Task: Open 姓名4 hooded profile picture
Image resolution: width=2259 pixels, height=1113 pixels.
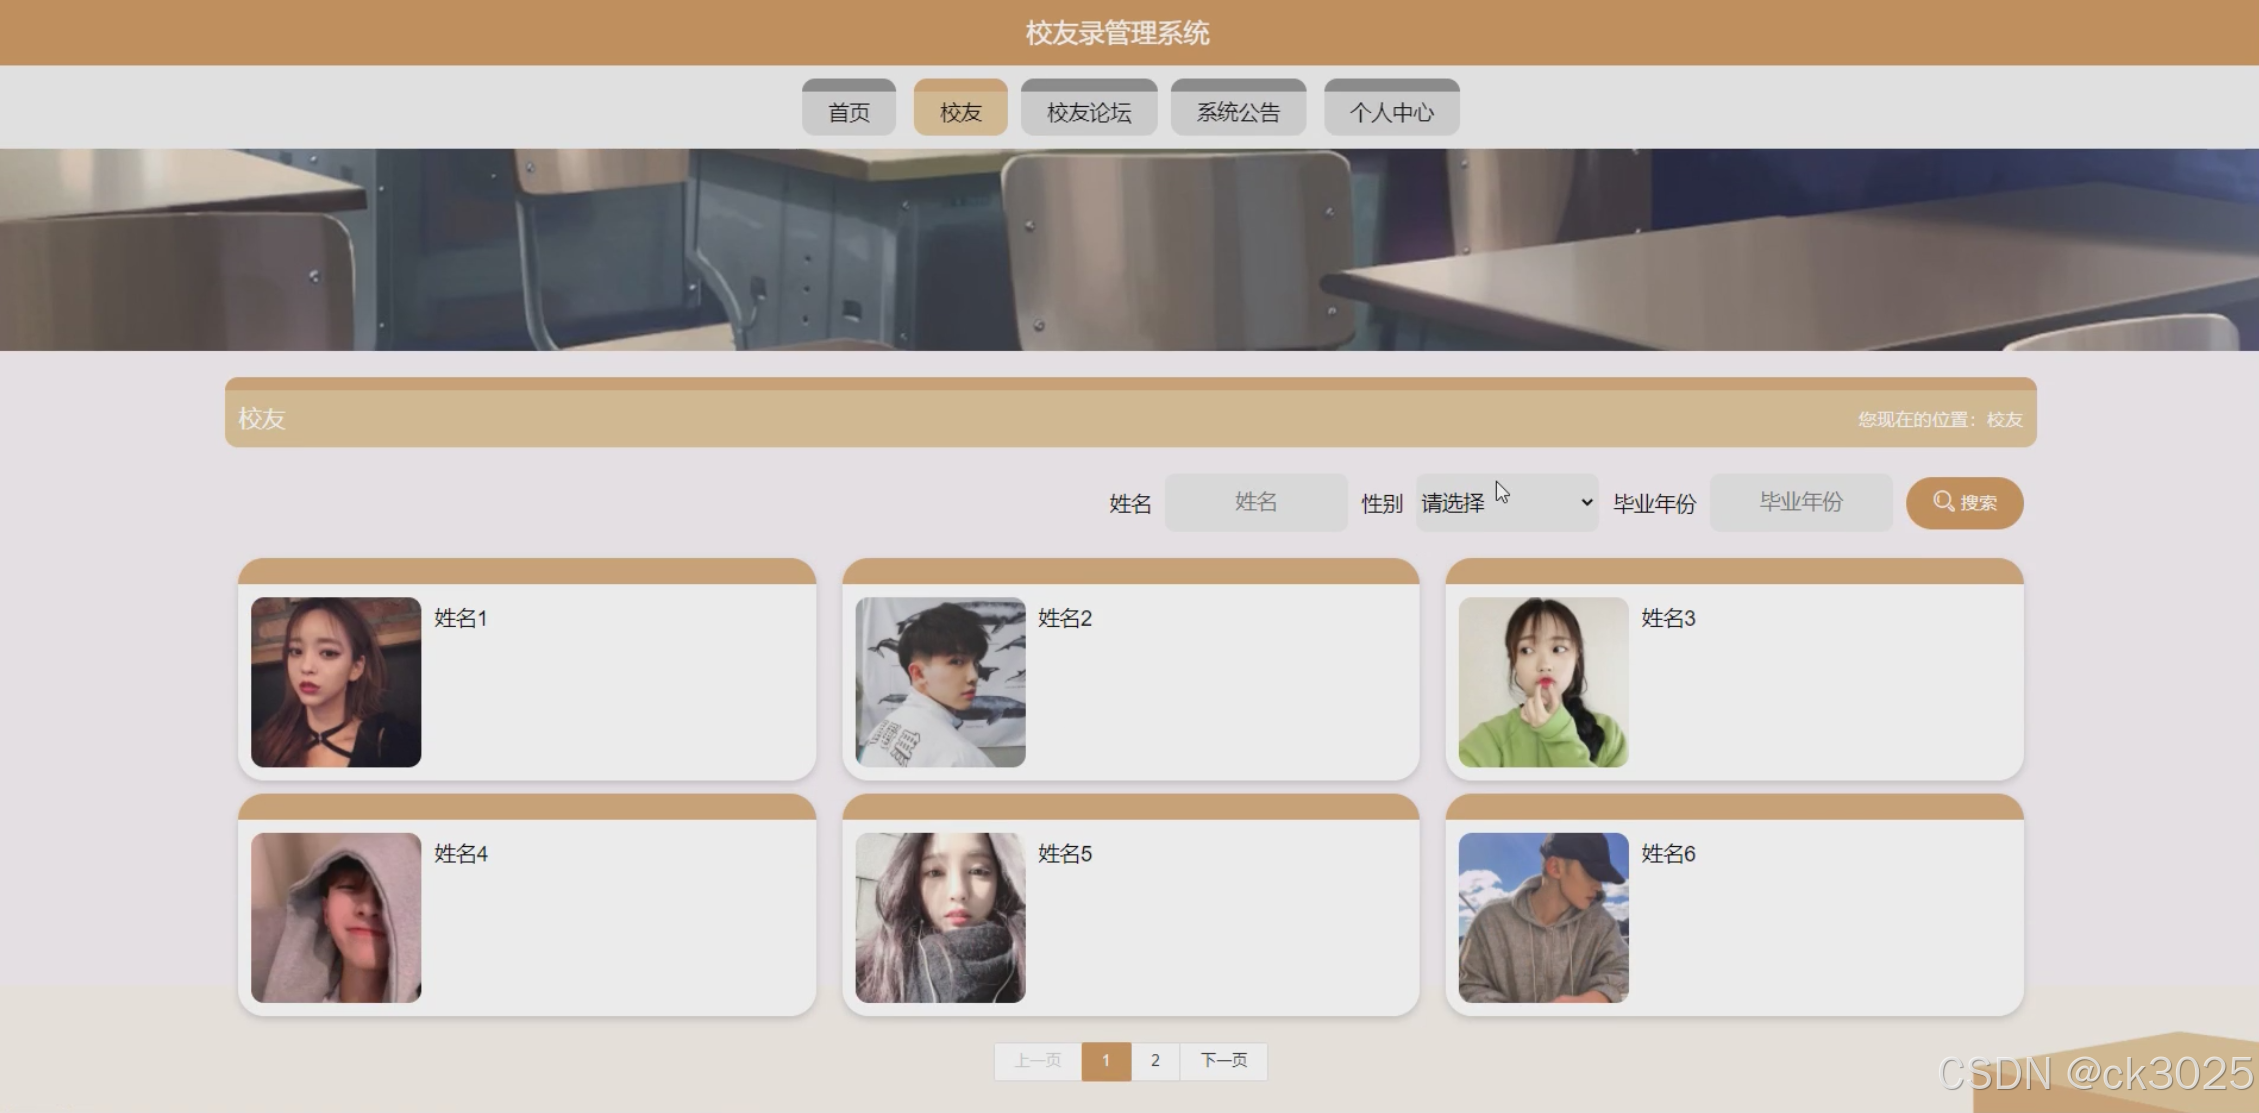Action: pyautogui.click(x=336, y=917)
